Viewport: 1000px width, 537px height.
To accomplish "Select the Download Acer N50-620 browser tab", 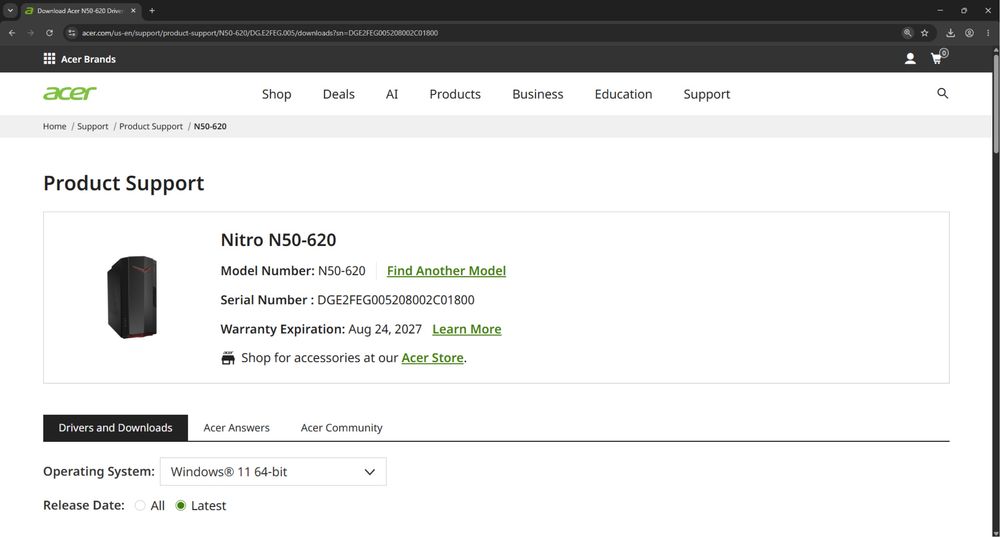I will coord(79,11).
